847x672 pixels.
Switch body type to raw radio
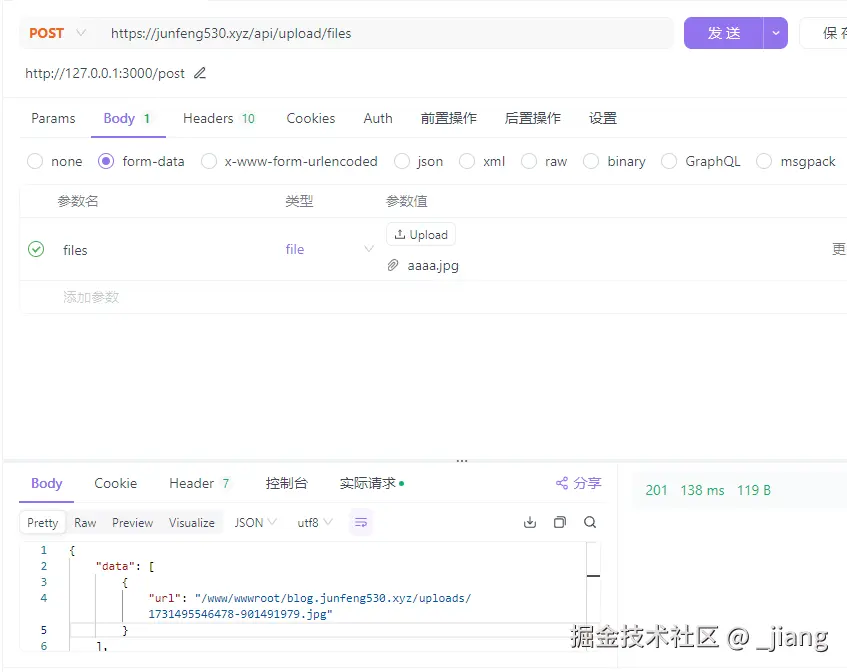click(x=528, y=160)
